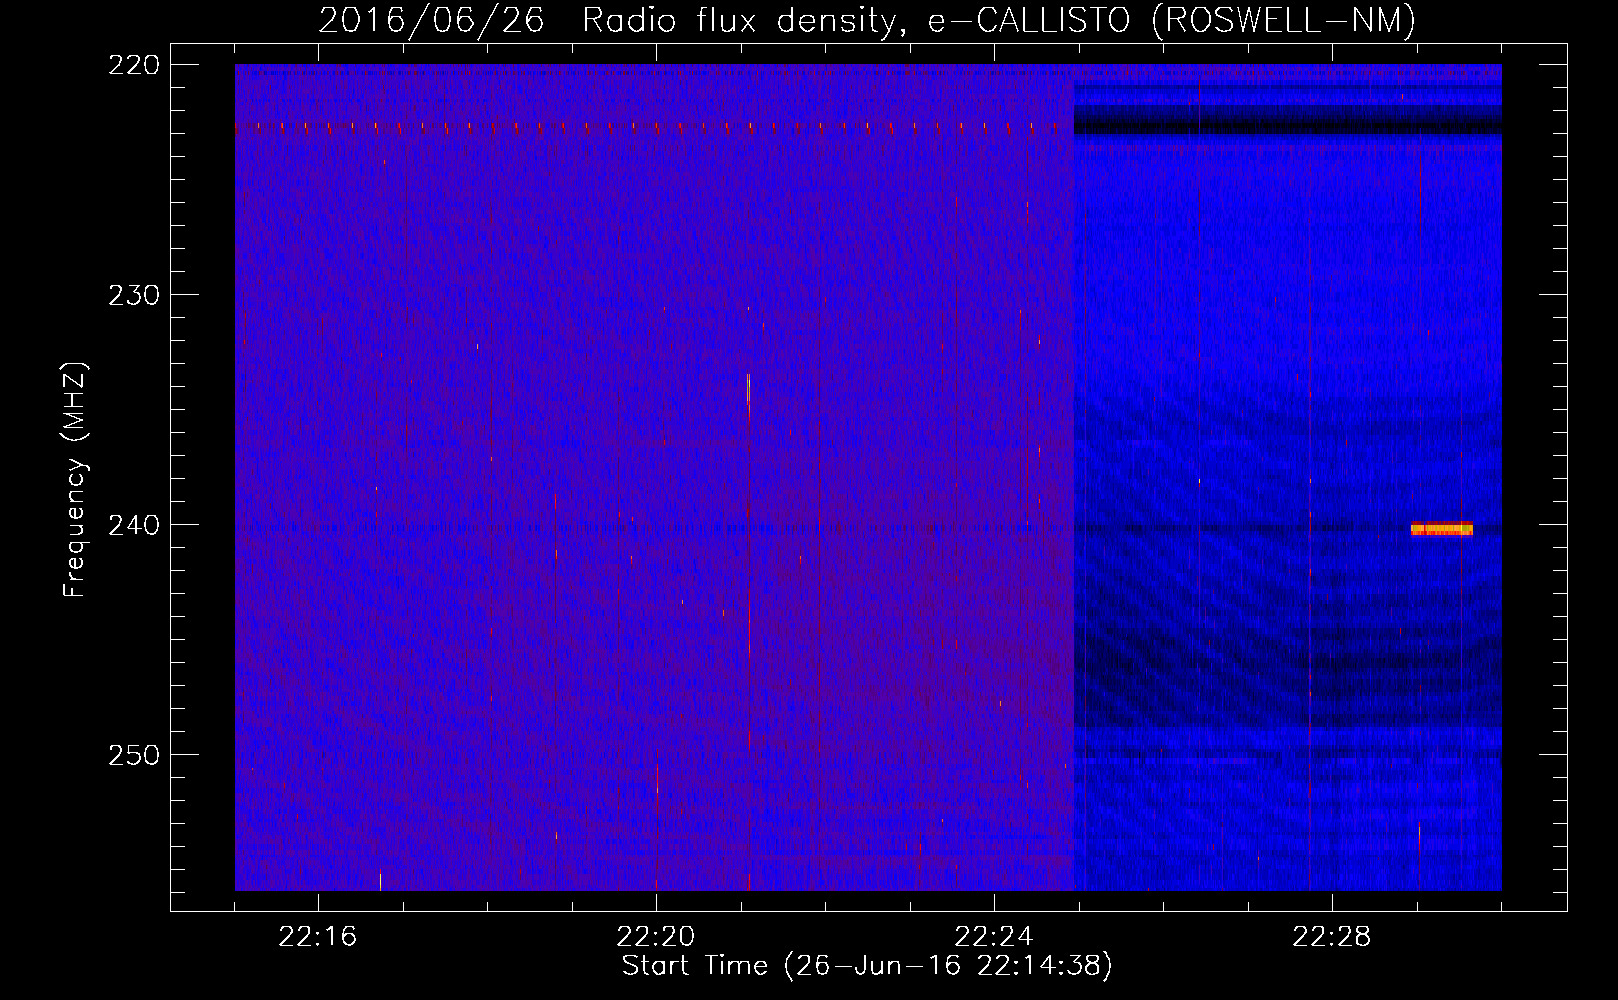Click the 'Frequency (MHZ)' axis label

click(75, 480)
